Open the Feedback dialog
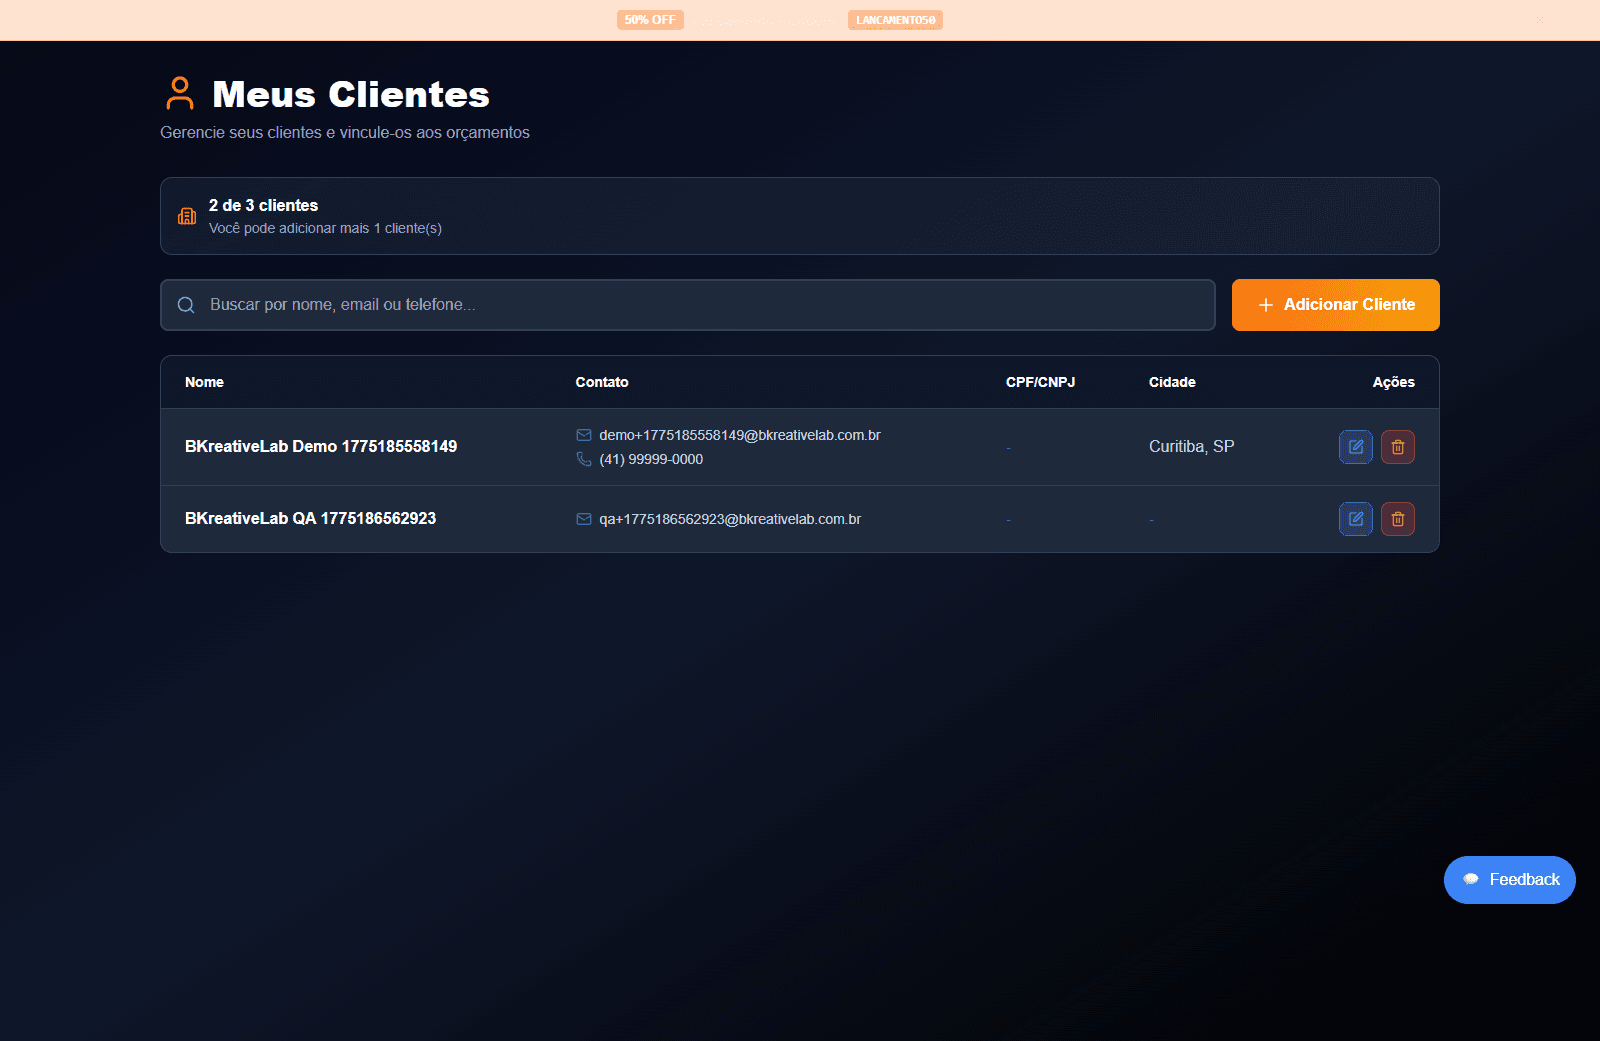The height and width of the screenshot is (1041, 1600). [x=1509, y=879]
